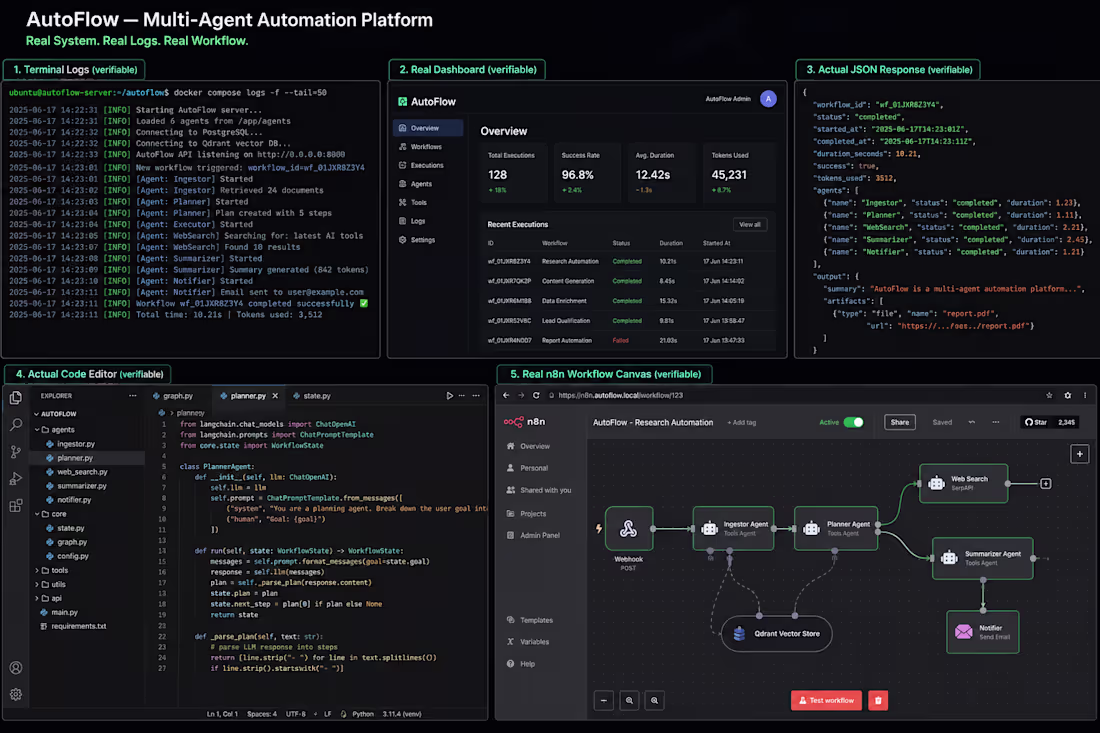The image size is (1100, 733).
Task: Open the Search icon in editor activity bar
Action: point(15,424)
